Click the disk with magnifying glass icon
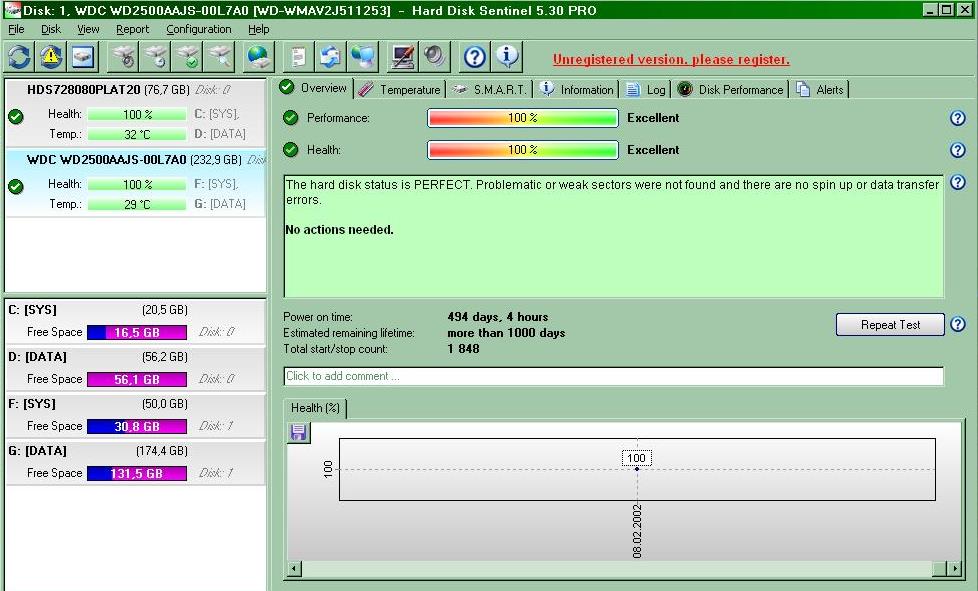This screenshot has width=978, height=591. click(x=220, y=57)
